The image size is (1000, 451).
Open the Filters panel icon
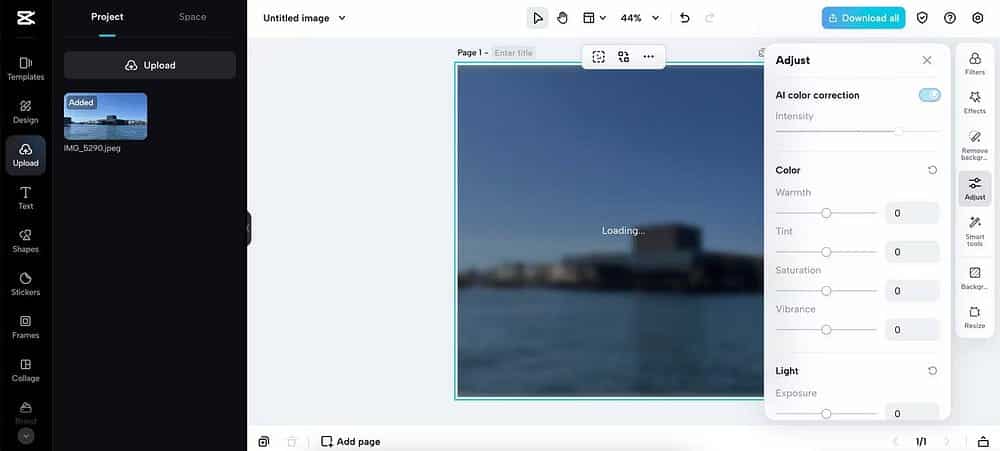click(974, 63)
